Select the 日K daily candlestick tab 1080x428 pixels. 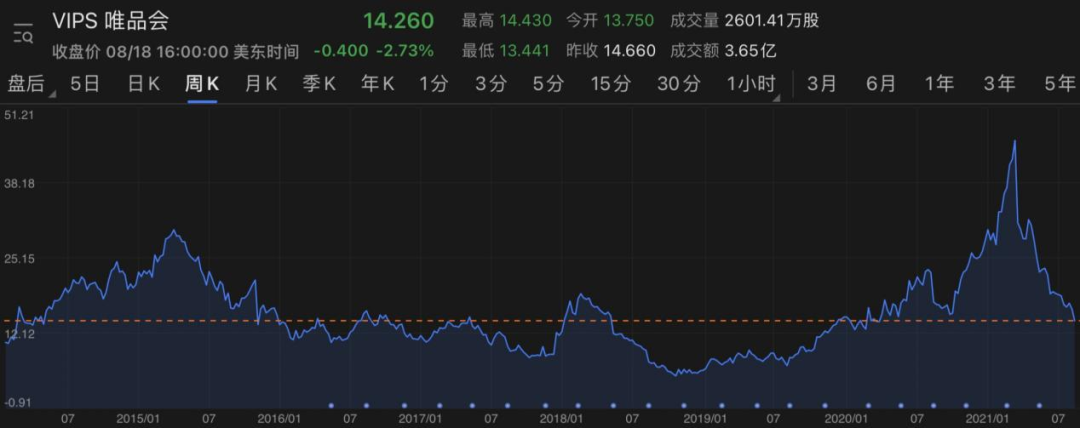[x=144, y=84]
